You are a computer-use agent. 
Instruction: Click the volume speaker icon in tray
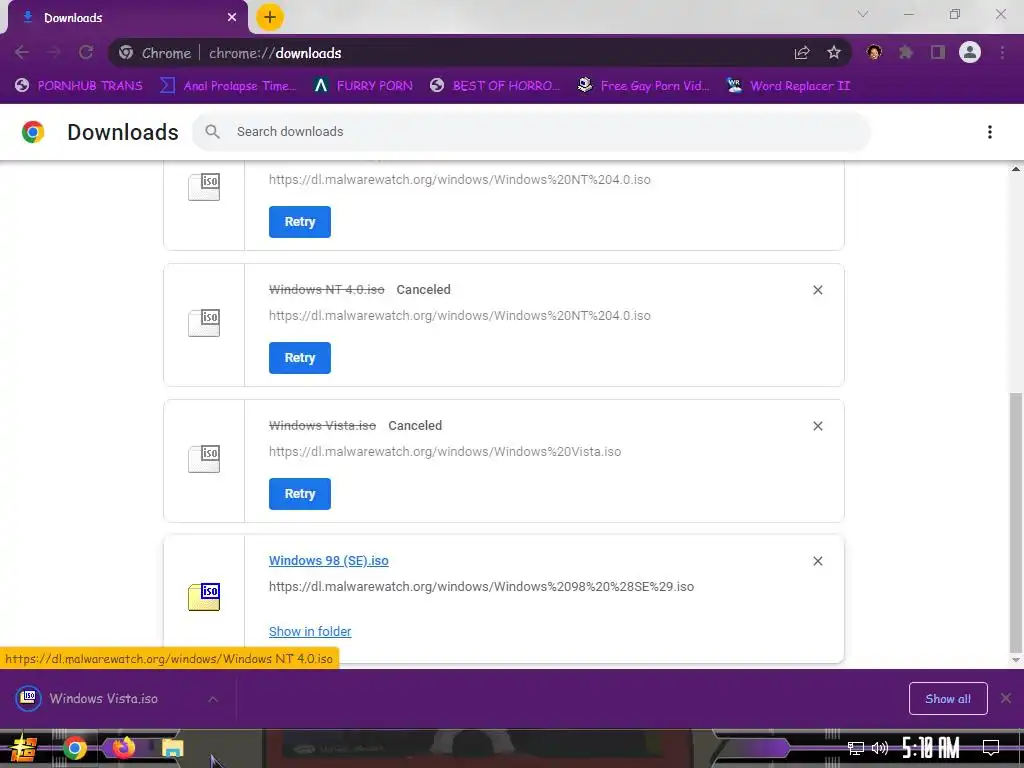click(x=880, y=748)
